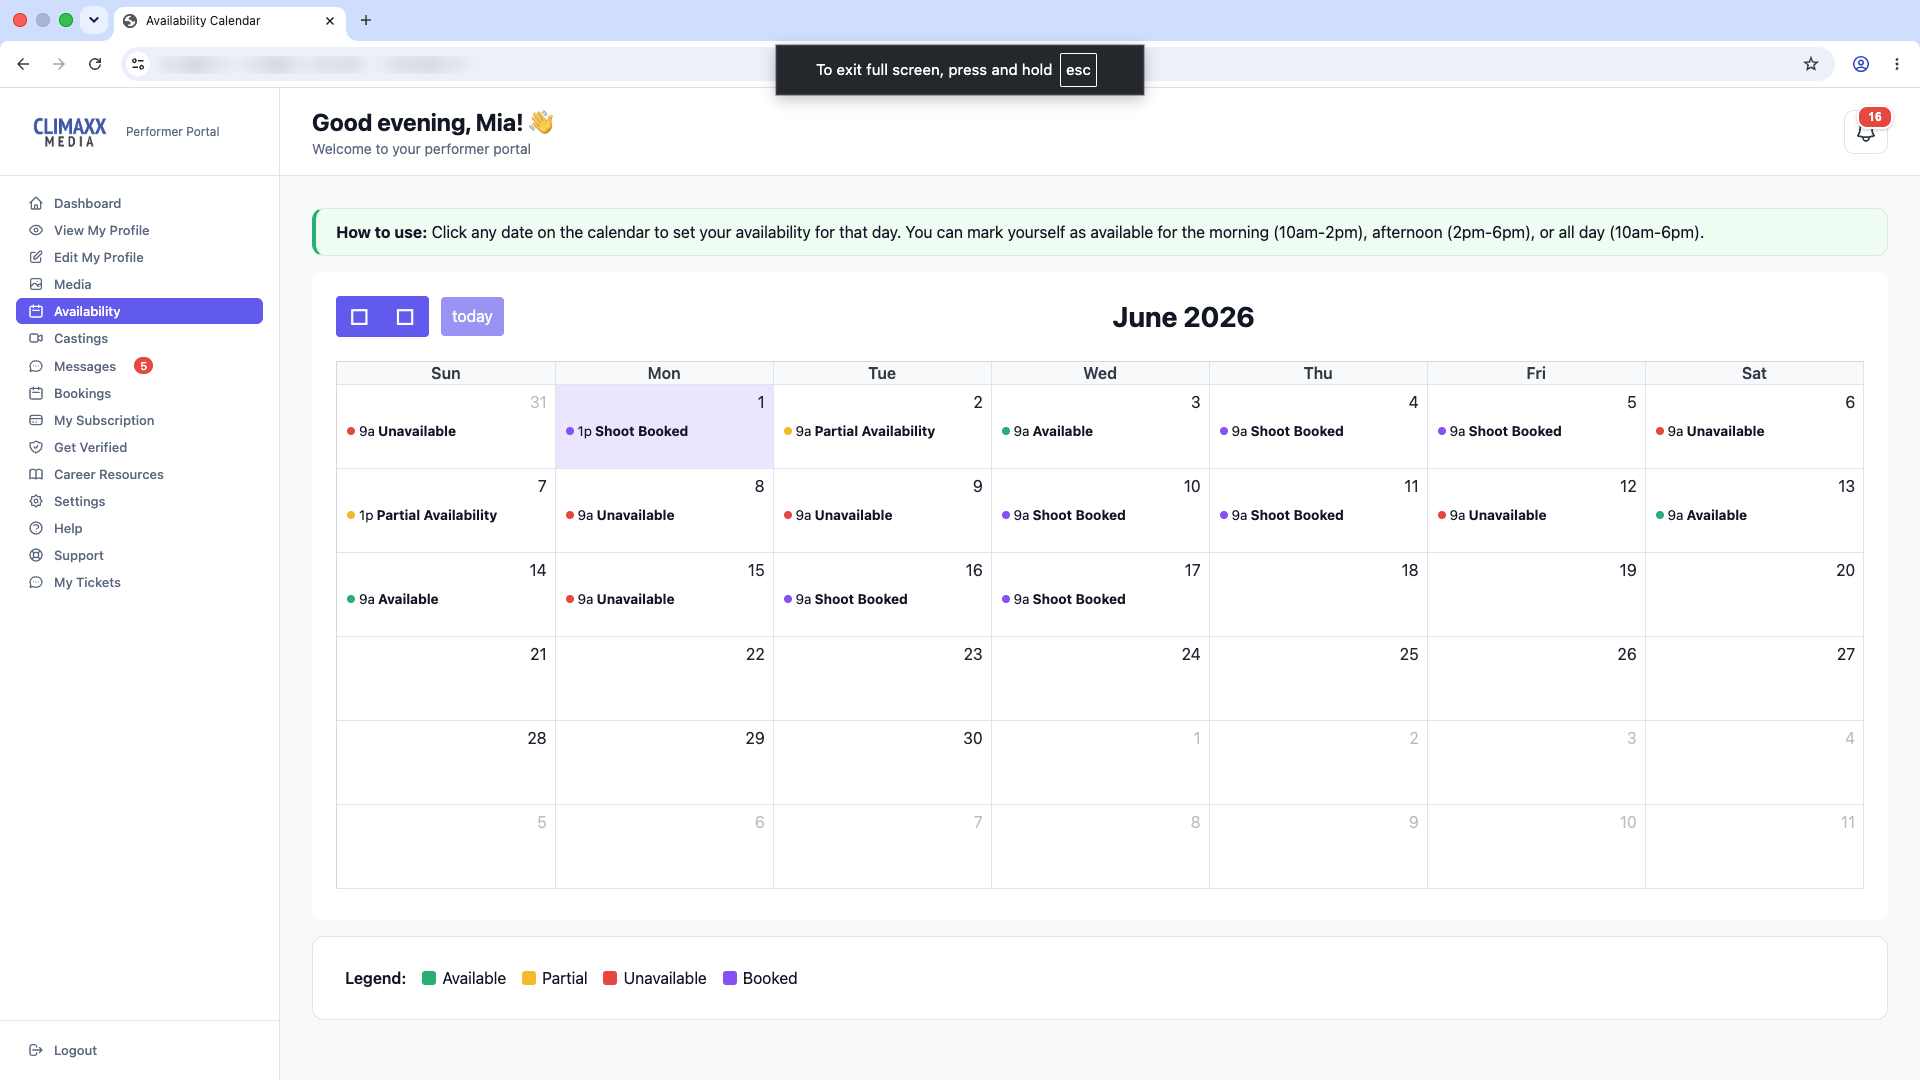Screen dimensions: 1920x1080
Task: Open the 1p Shoot Booked event on June 1
Action: pyautogui.click(x=663, y=431)
